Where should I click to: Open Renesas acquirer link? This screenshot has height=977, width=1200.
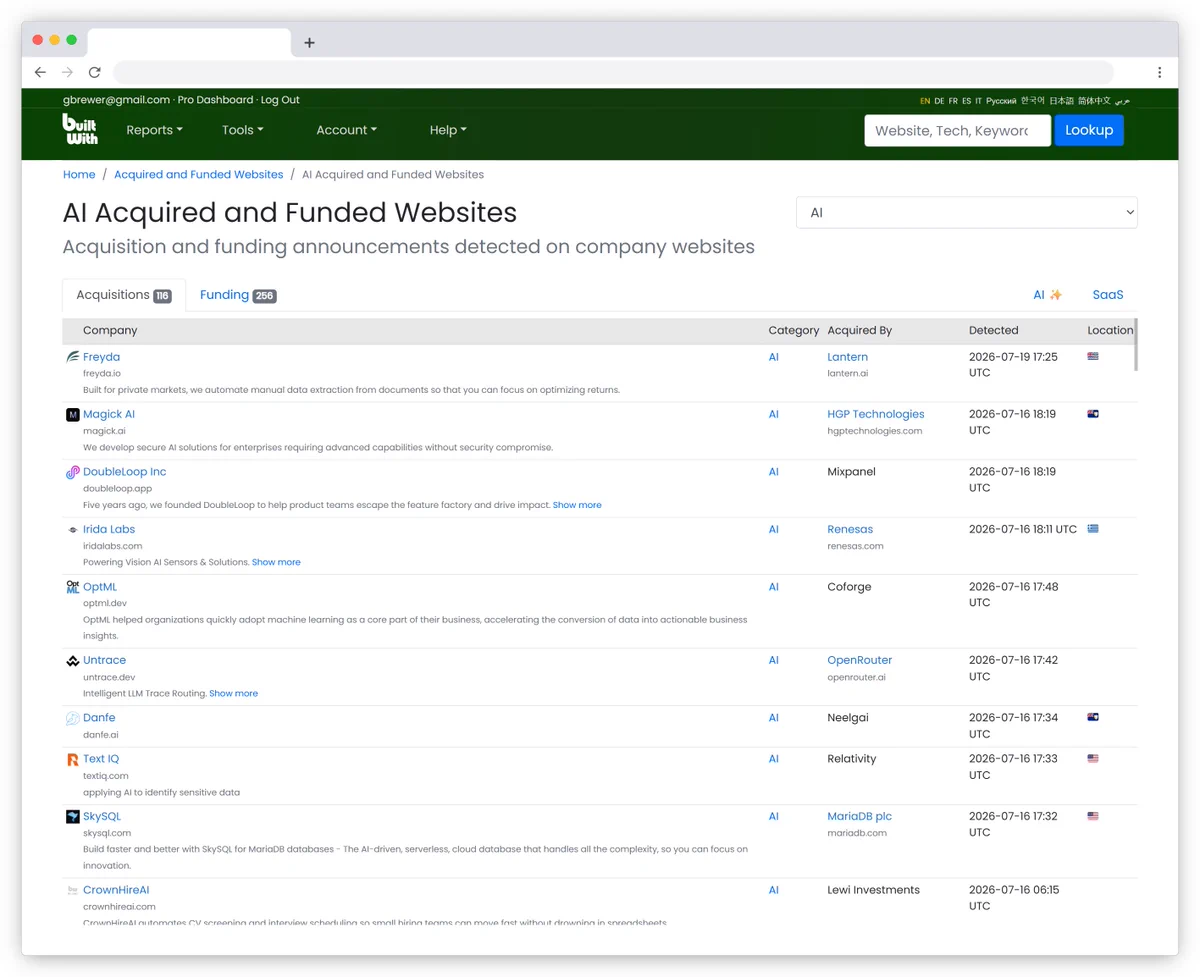point(850,529)
